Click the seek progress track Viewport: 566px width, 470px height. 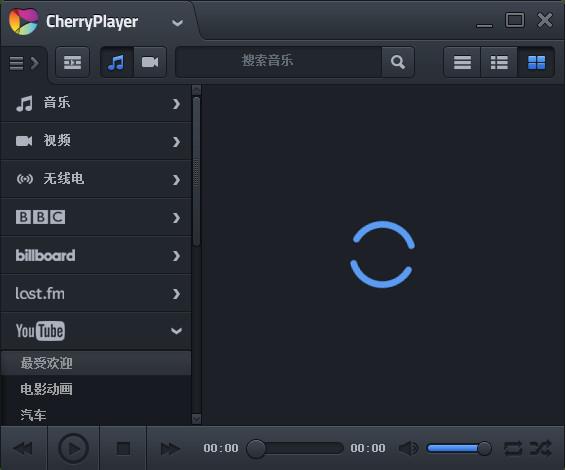click(x=295, y=448)
